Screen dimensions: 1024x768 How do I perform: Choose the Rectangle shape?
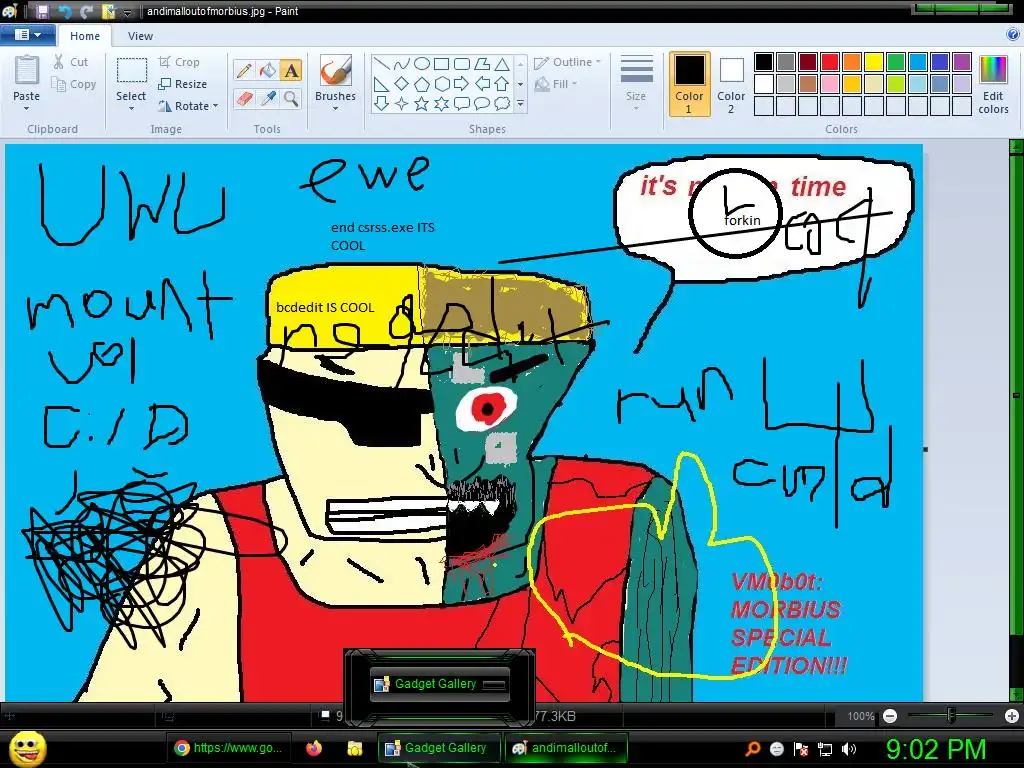pos(441,64)
